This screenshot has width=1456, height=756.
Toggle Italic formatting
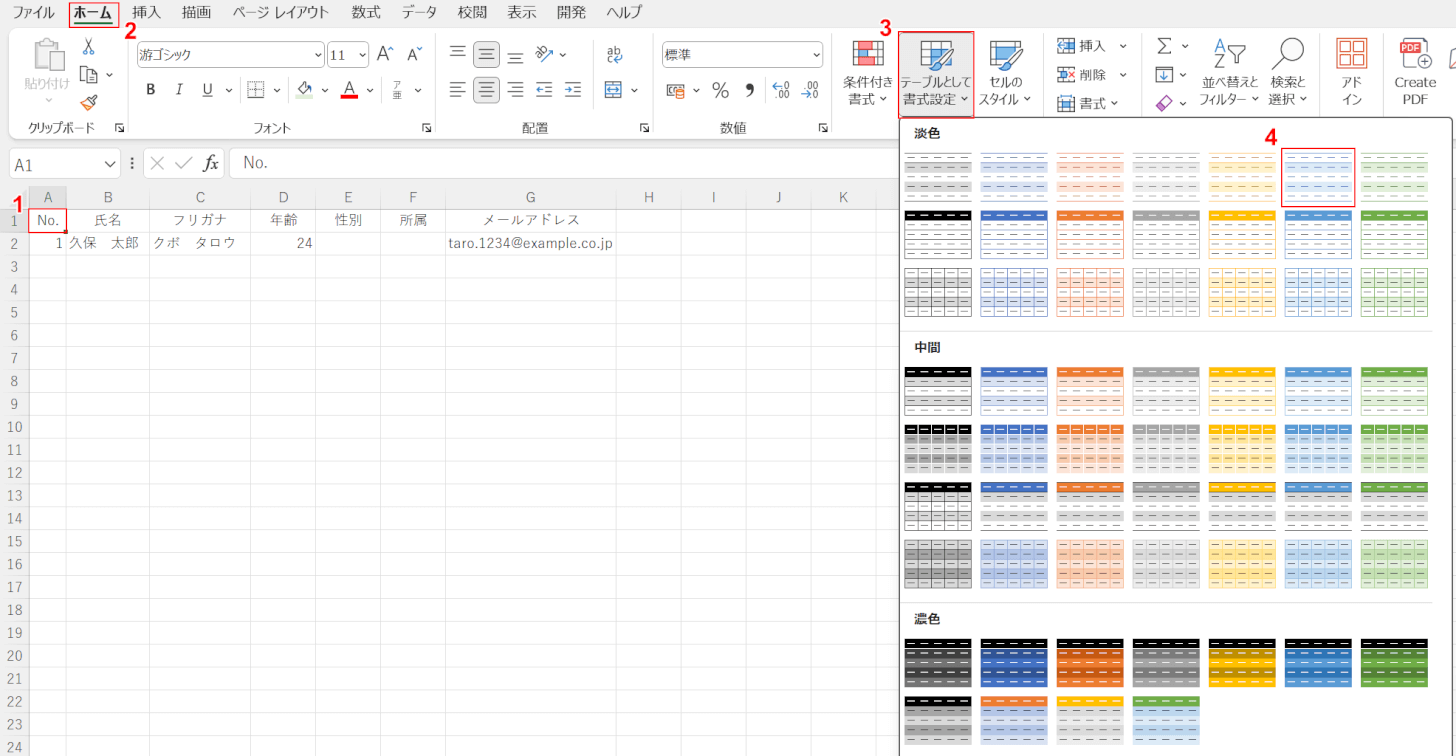179,90
